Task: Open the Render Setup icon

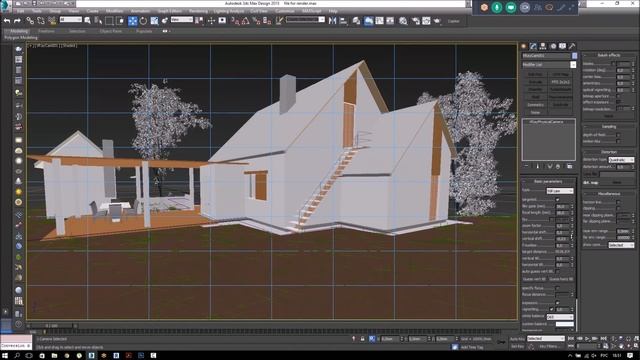Action: (416, 20)
